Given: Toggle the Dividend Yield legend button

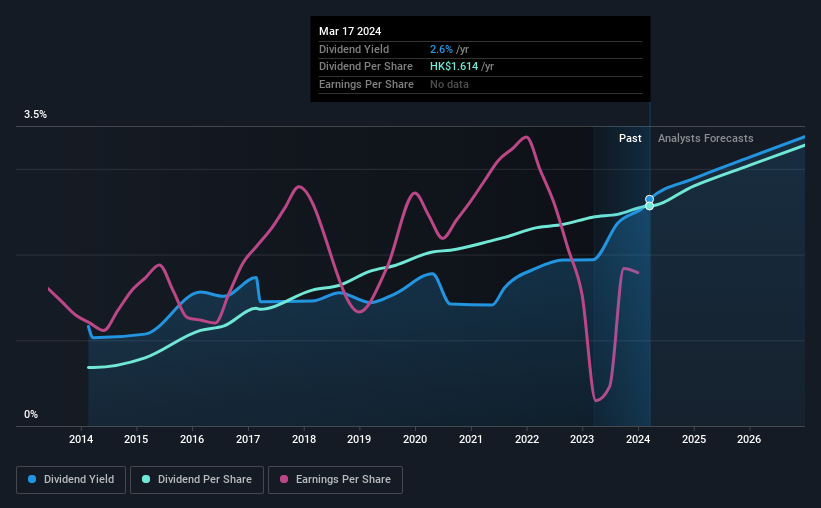Looking at the screenshot, I should click(71, 480).
